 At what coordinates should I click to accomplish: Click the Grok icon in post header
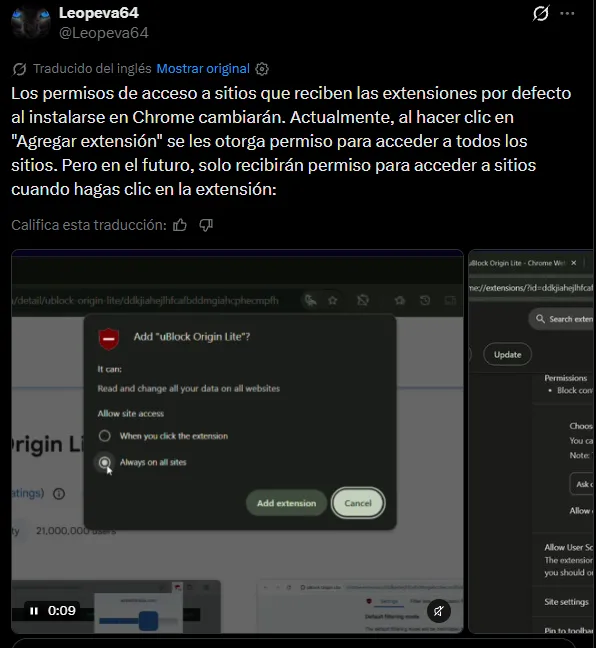point(540,13)
